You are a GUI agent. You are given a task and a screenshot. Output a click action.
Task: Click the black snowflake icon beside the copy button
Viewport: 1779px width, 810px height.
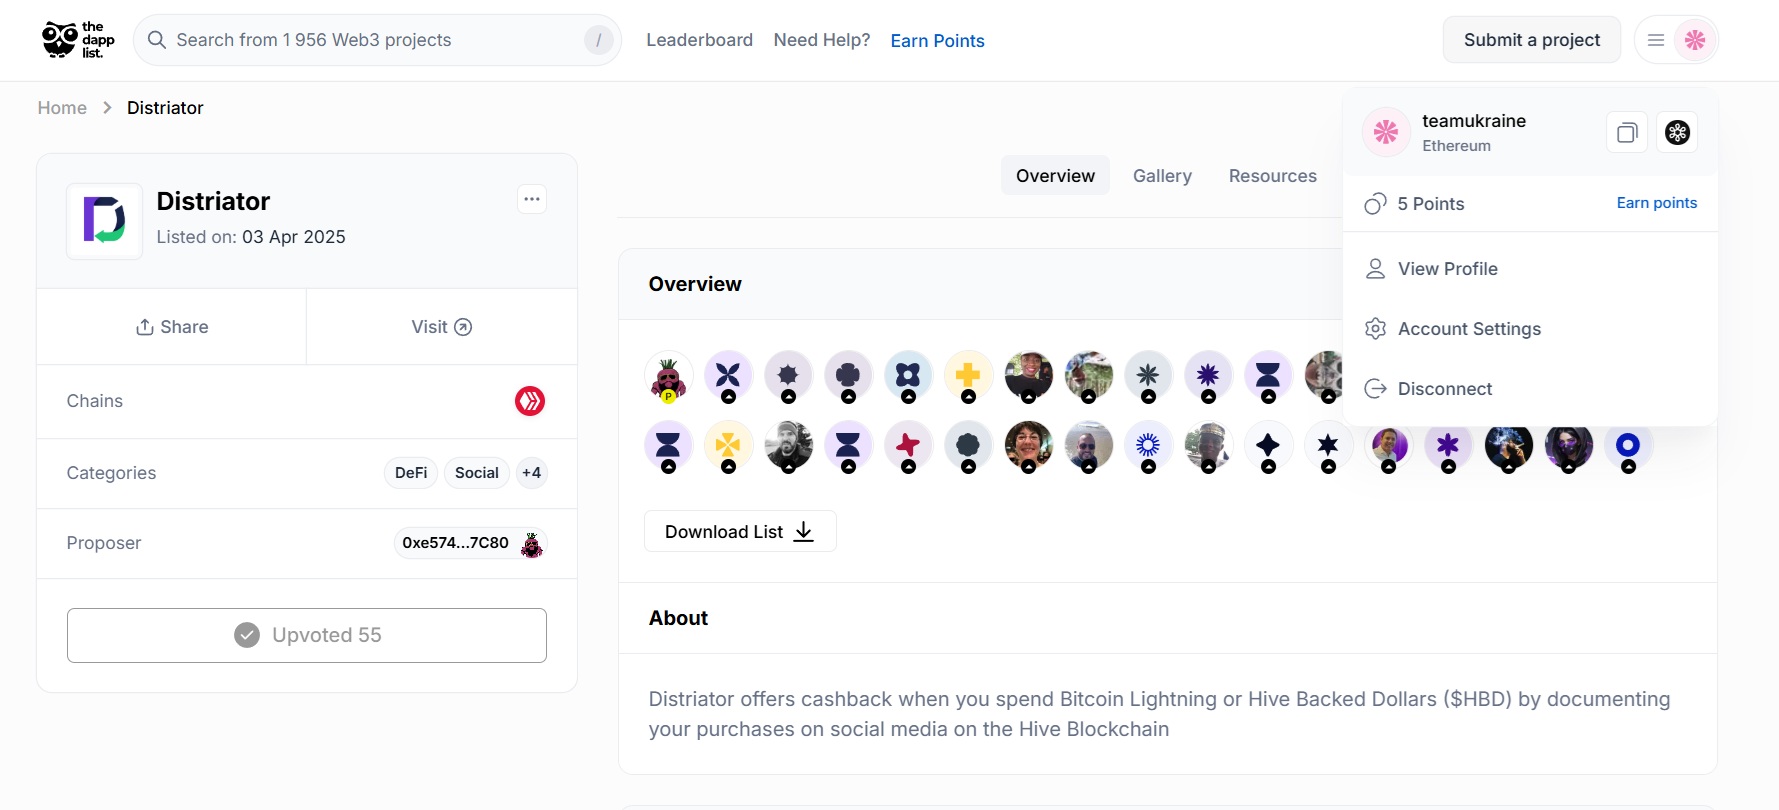tap(1677, 132)
